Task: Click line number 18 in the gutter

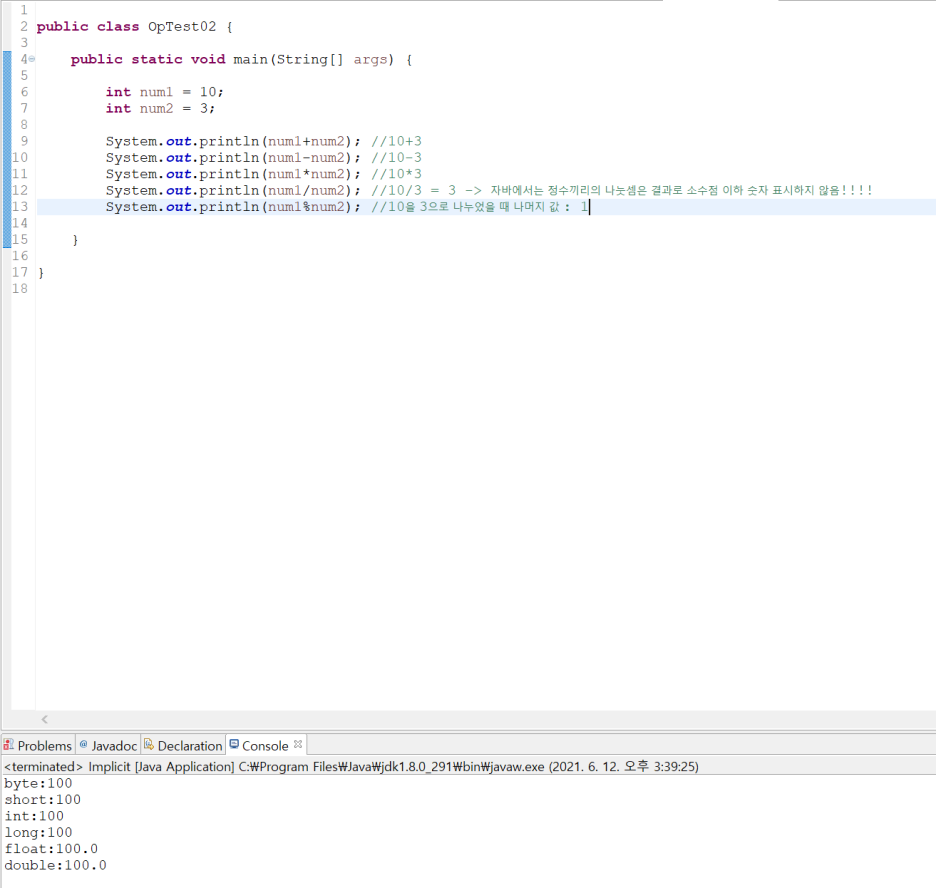Action: pos(20,289)
